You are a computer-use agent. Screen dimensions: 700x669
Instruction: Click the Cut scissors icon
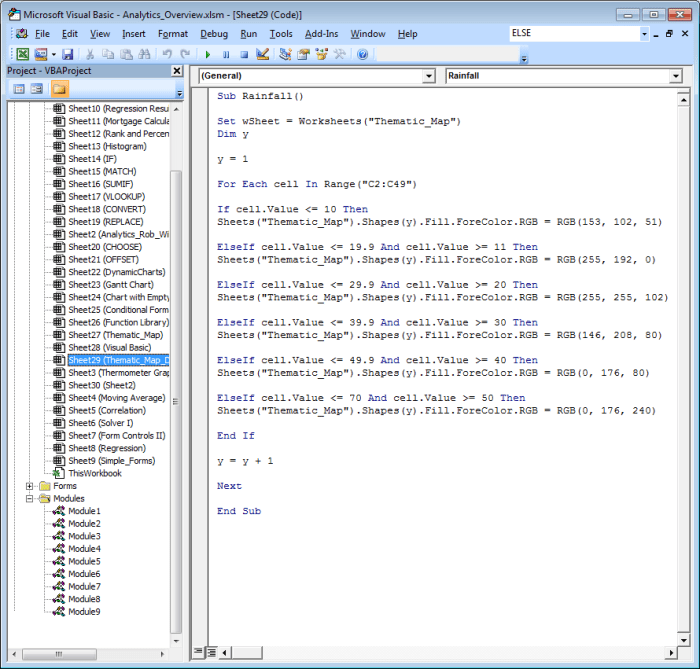coord(90,54)
